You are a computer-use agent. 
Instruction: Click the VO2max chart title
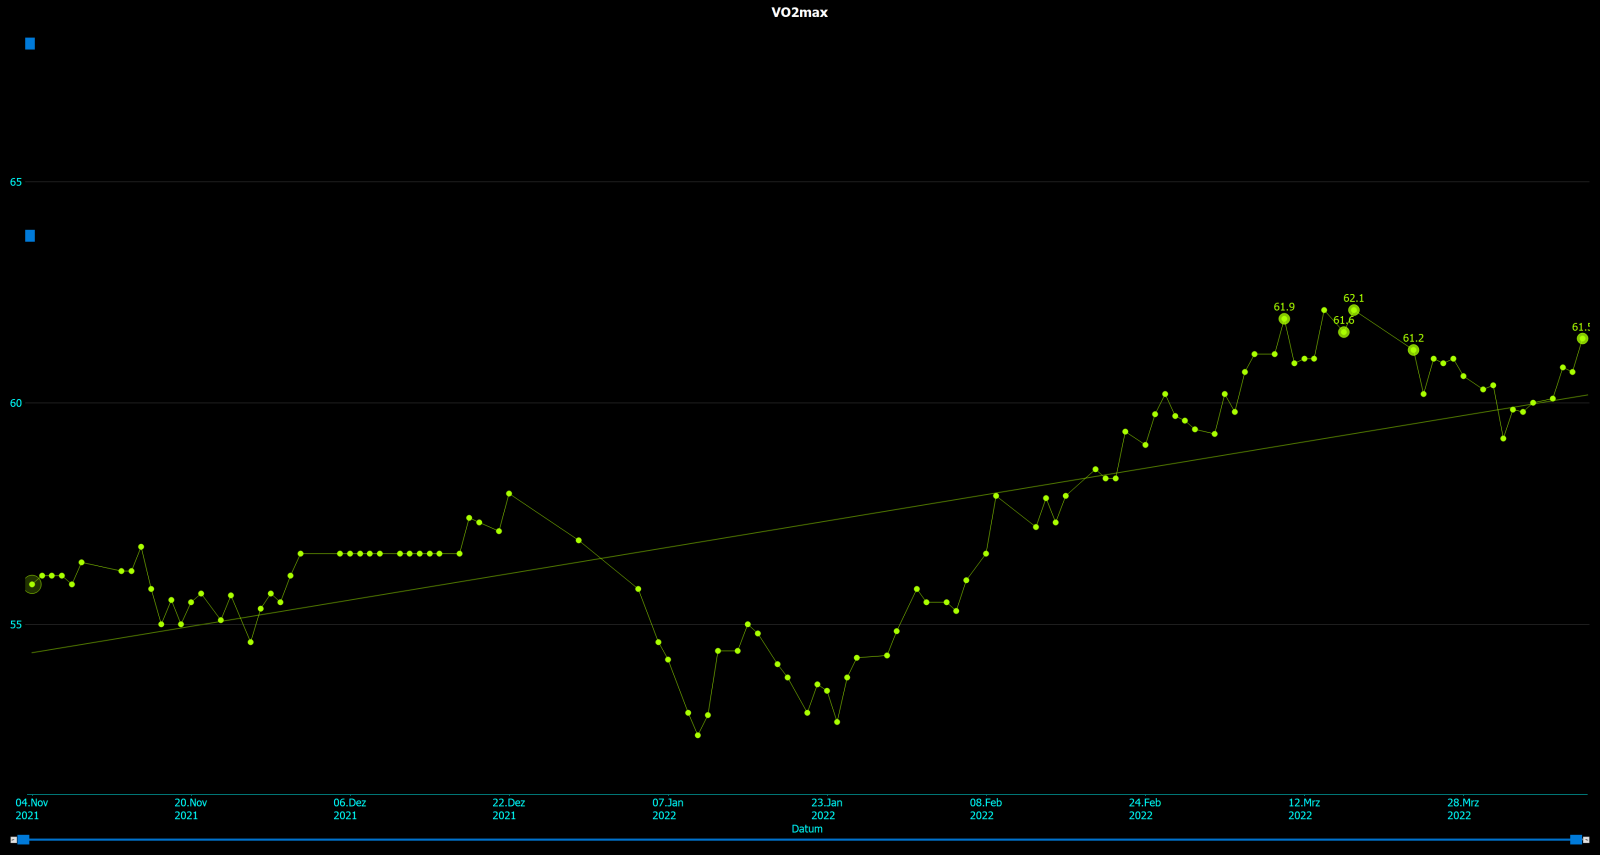click(x=799, y=13)
